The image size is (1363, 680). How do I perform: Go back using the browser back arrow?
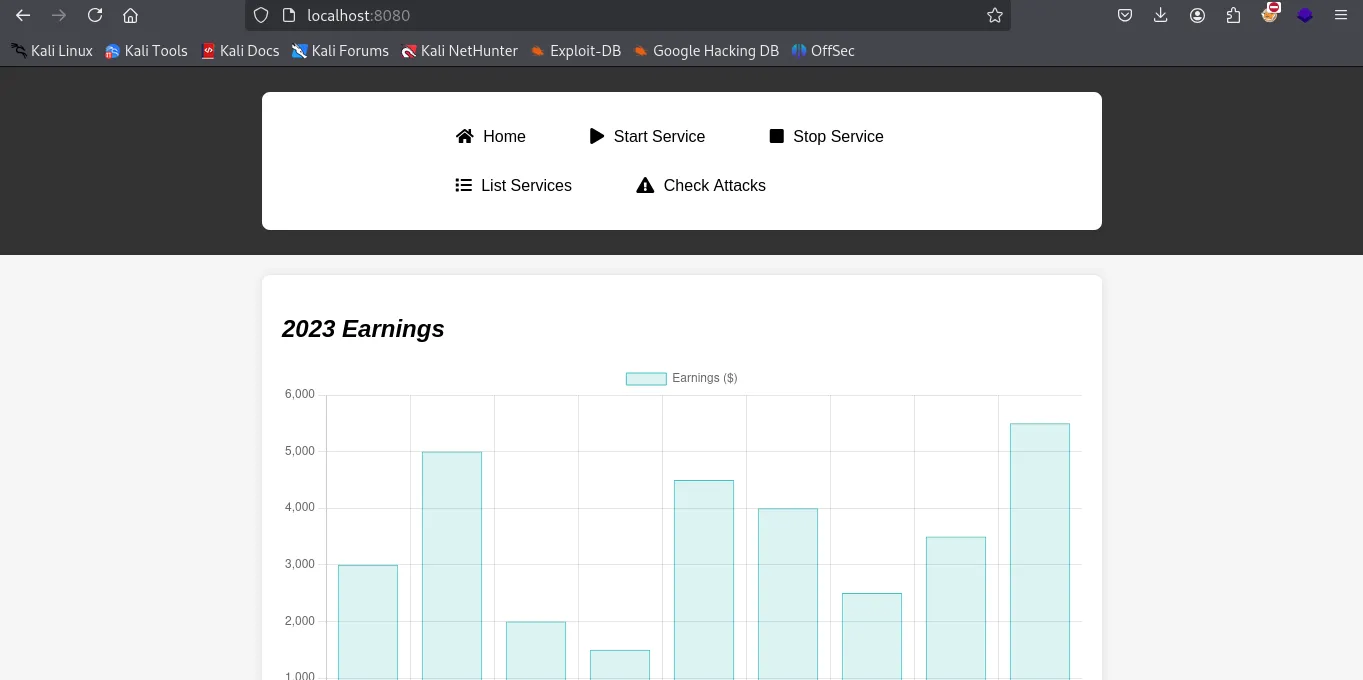click(23, 15)
